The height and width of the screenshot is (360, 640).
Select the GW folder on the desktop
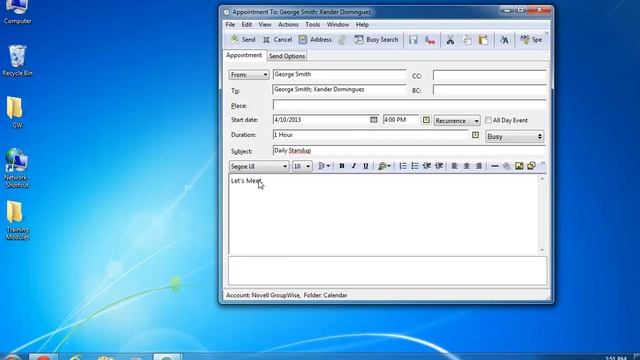pos(16,112)
